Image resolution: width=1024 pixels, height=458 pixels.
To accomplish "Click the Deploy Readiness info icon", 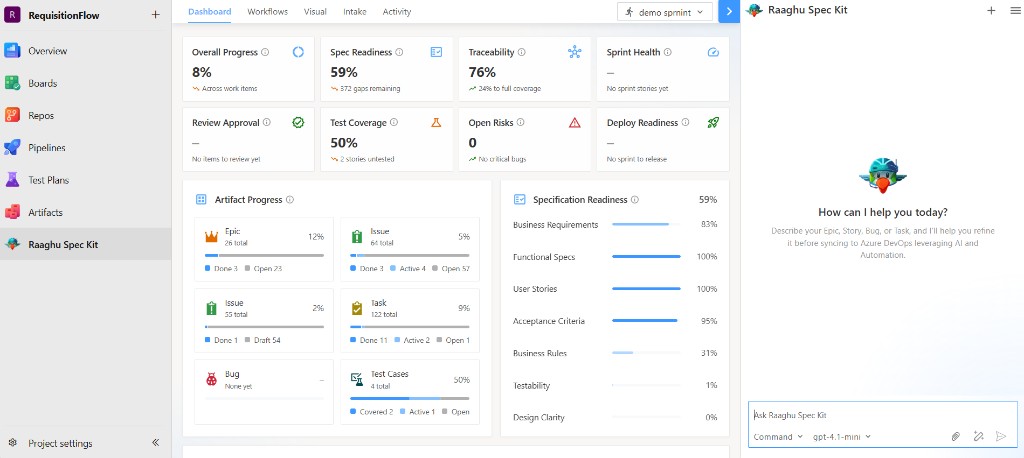I will [x=685, y=122].
